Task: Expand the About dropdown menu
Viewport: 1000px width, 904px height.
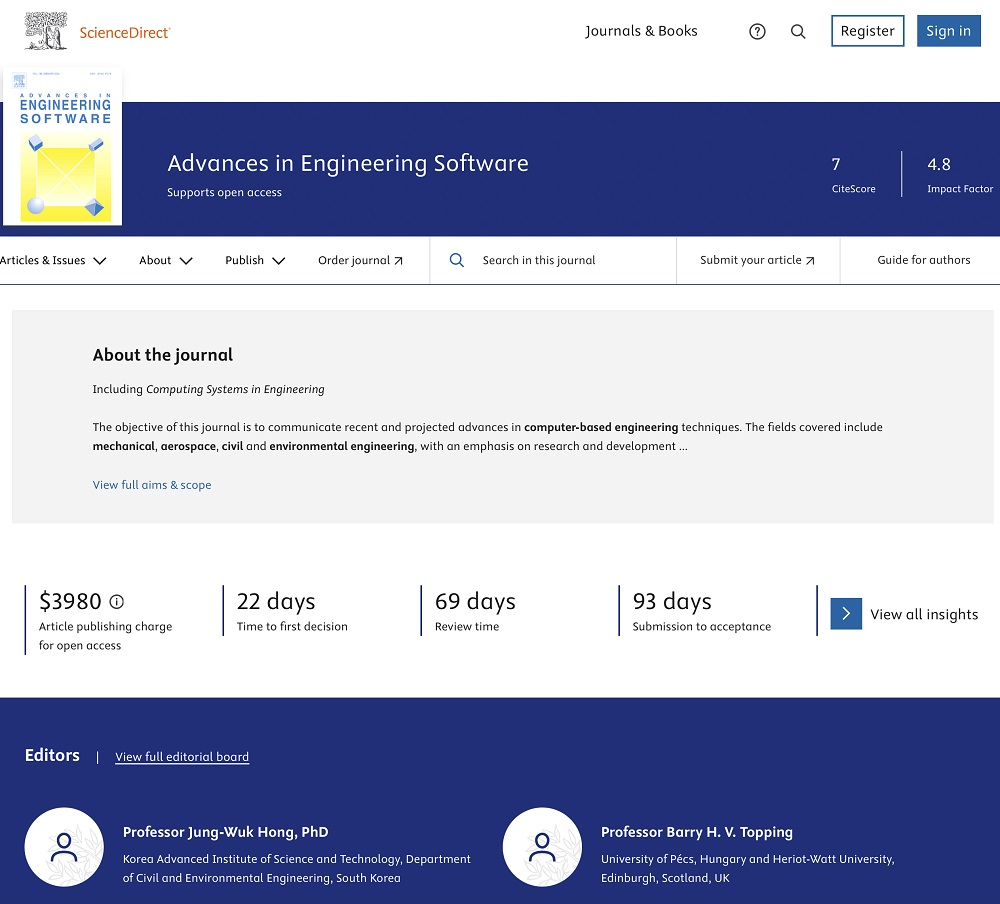Action: click(x=166, y=260)
